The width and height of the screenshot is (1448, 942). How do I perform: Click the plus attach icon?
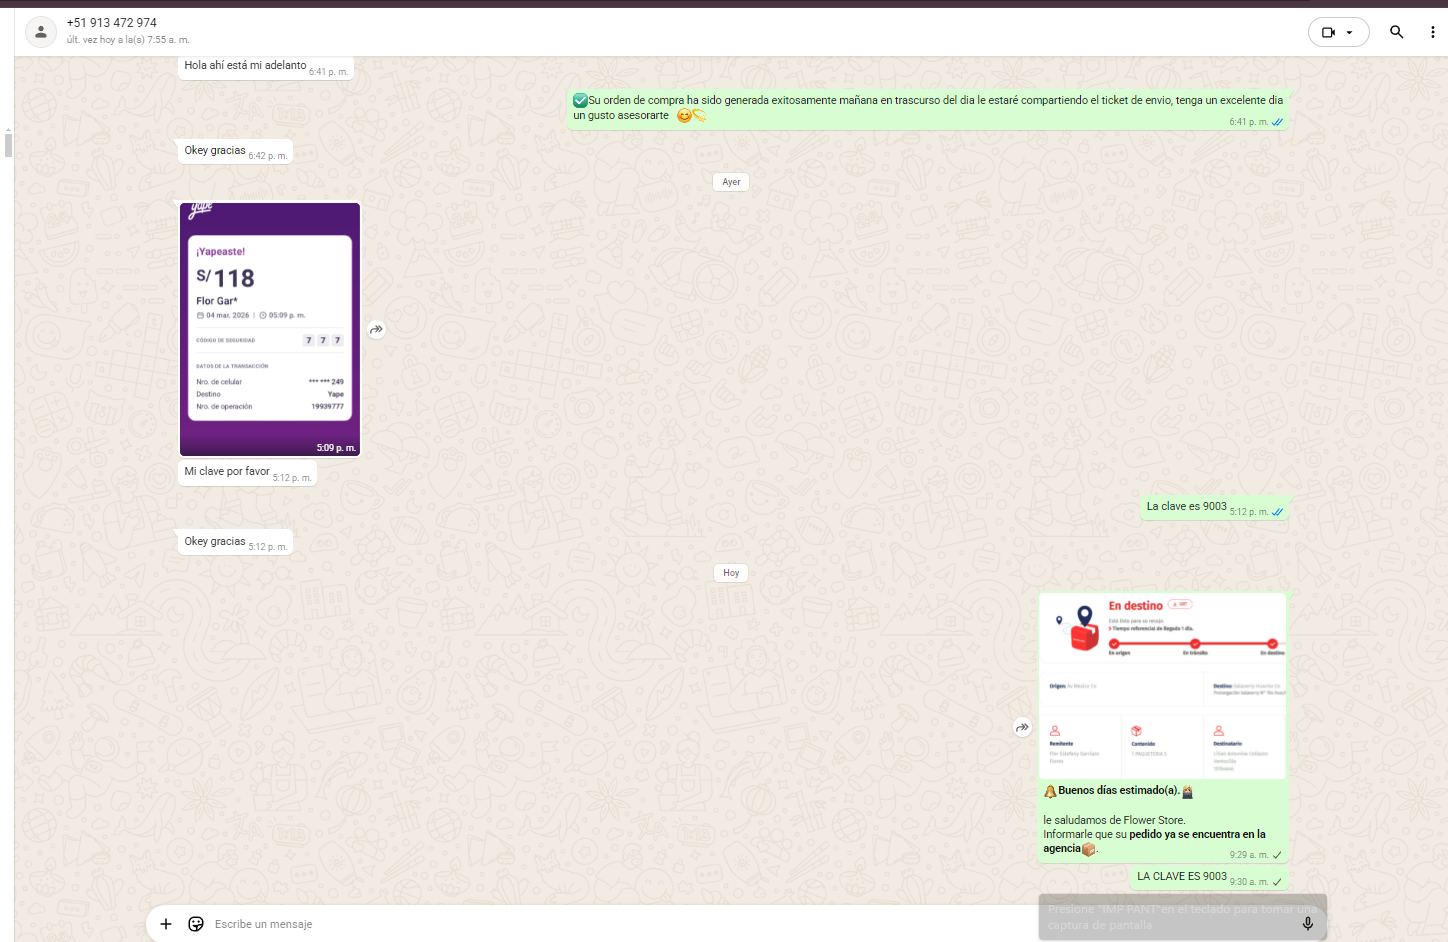[166, 924]
